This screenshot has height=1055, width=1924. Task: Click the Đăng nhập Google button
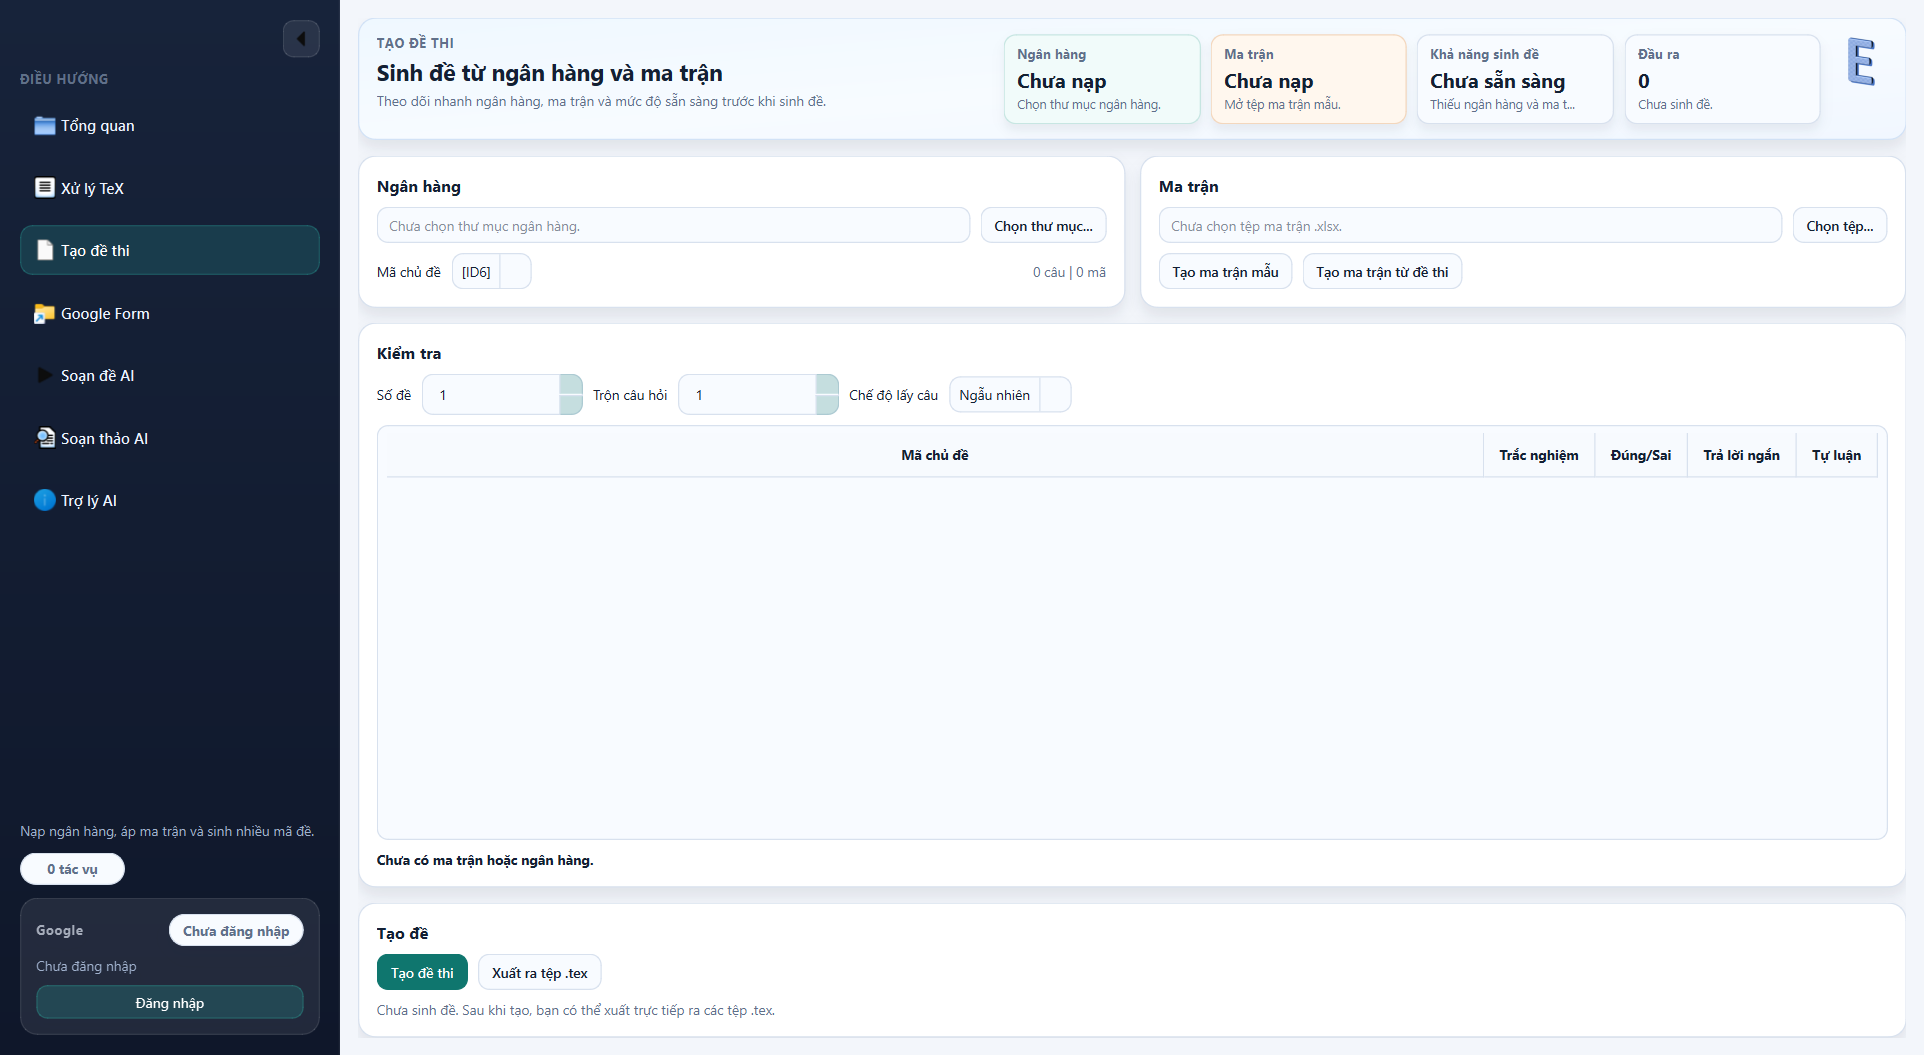point(170,1003)
